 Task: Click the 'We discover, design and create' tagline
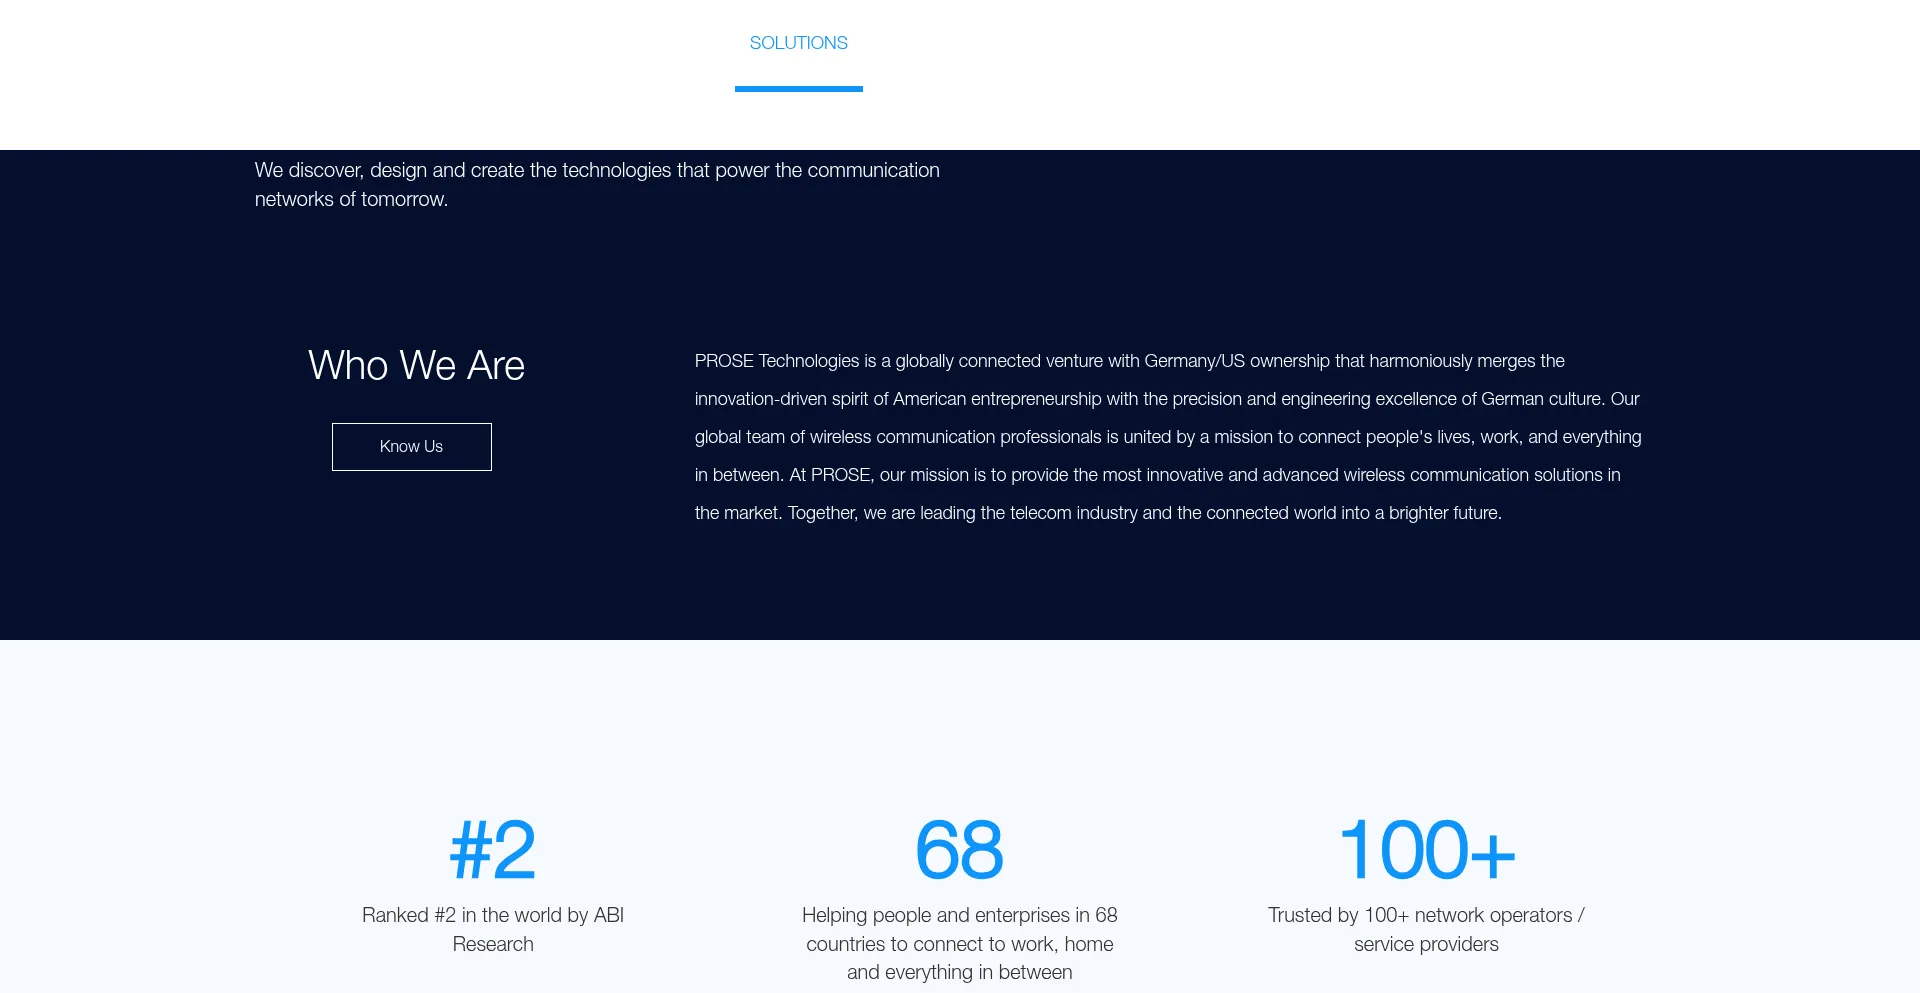[597, 184]
